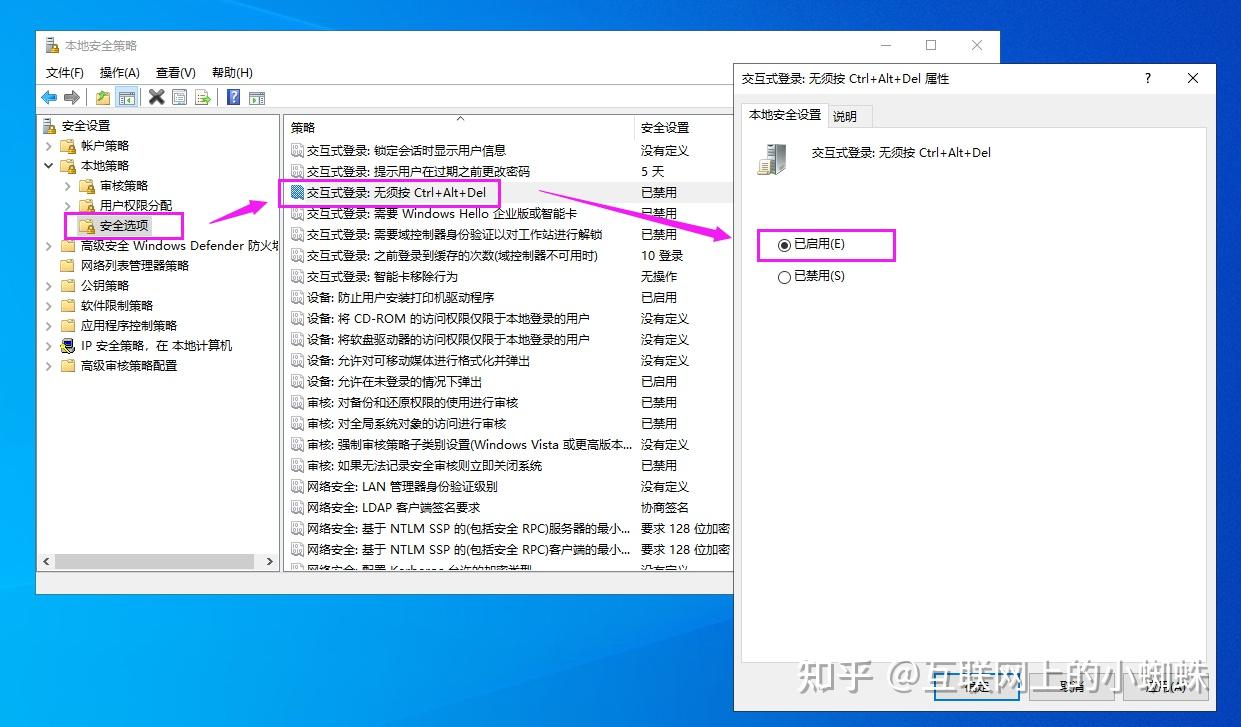Toggle the show/hide console tree icon
This screenshot has height=727, width=1241.
(x=126, y=96)
